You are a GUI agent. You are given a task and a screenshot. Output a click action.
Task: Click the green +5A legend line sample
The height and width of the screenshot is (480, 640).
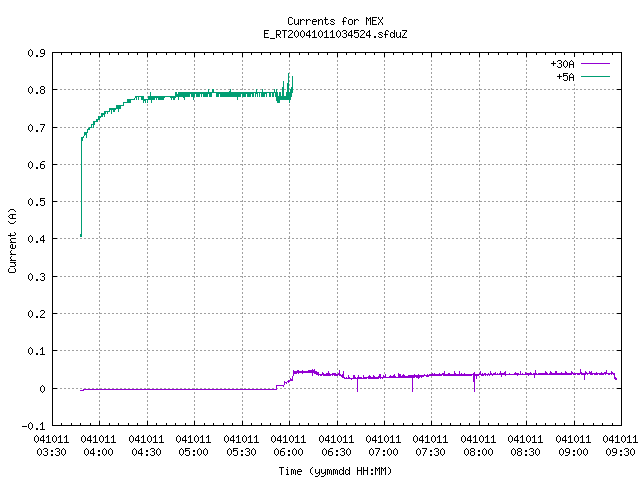pyautogui.click(x=596, y=76)
